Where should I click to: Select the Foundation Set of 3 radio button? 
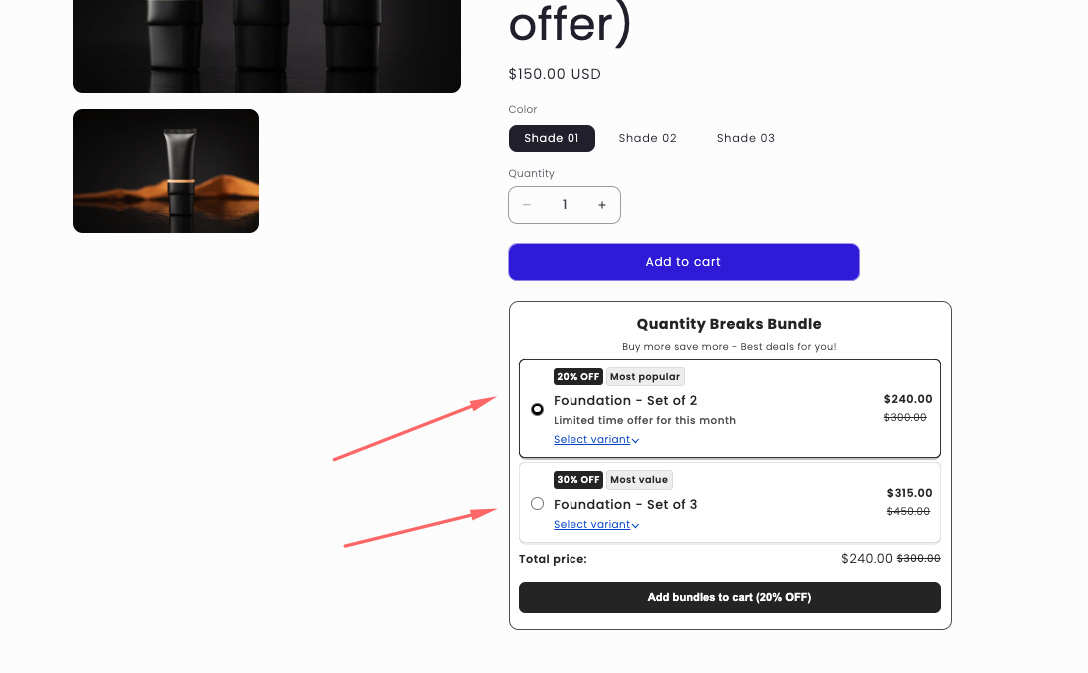point(538,504)
